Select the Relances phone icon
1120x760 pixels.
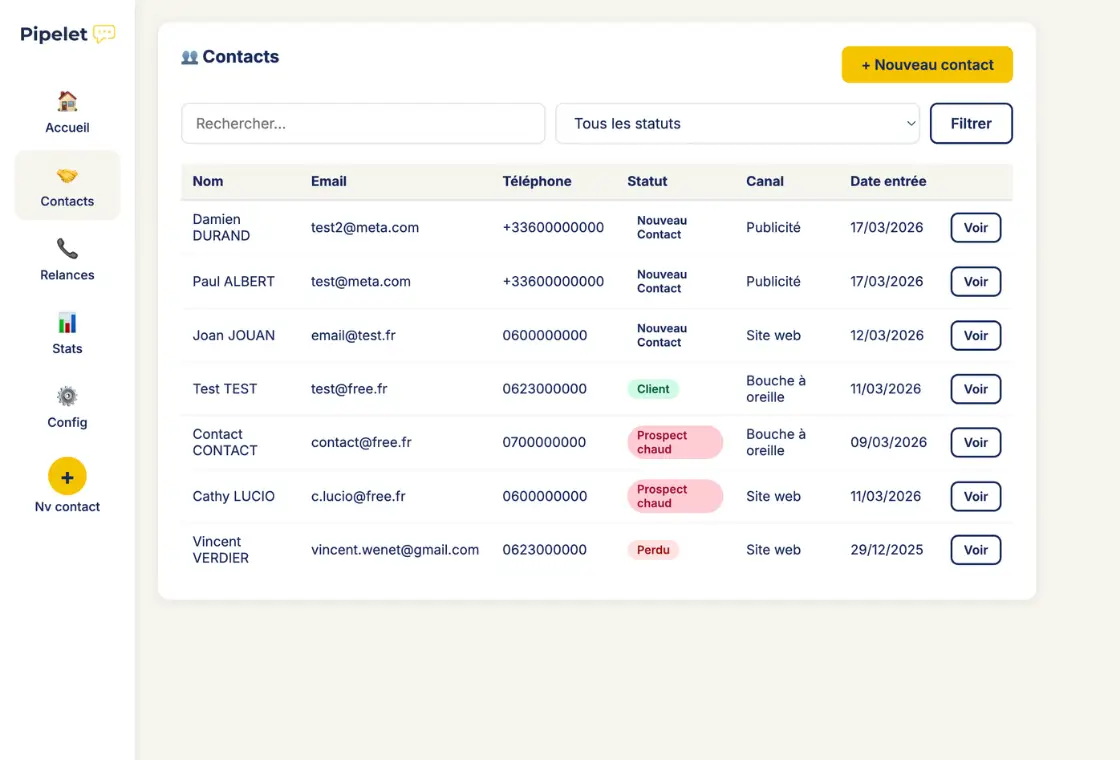[x=66, y=250]
